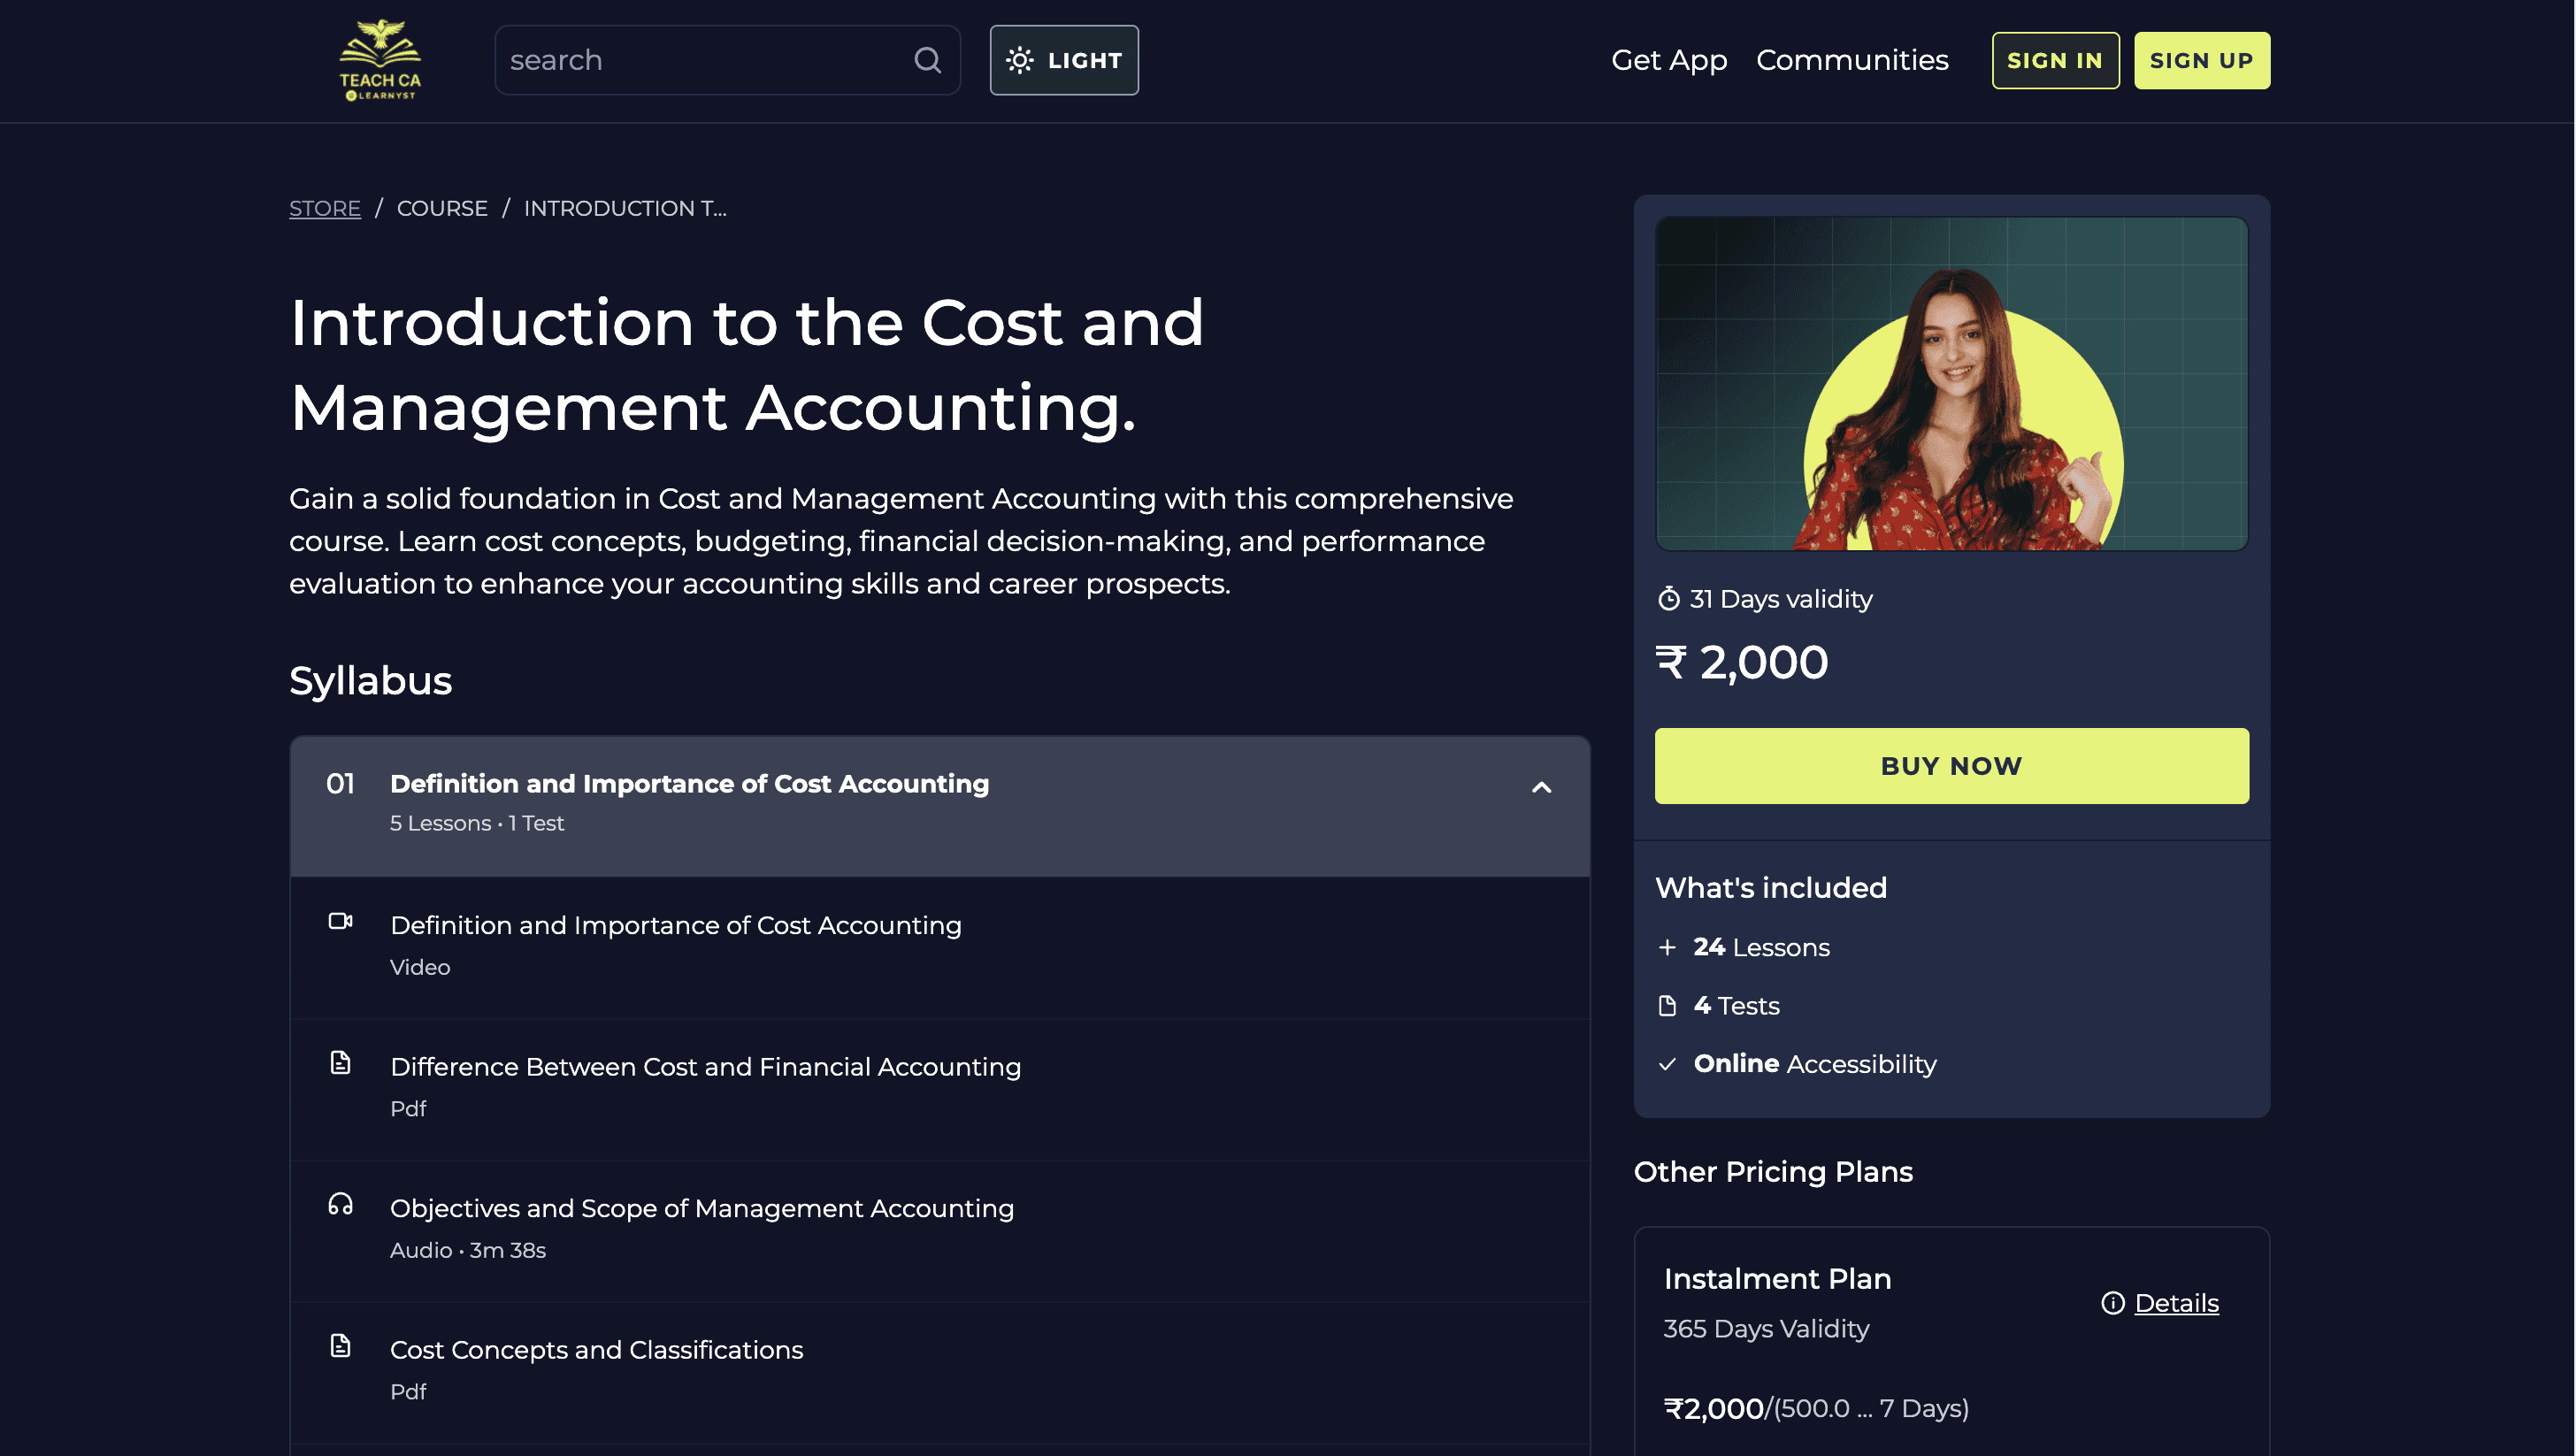Screen dimensions: 2576x1456
Task: Click the SIGN IN button
Action: (x=2054, y=60)
